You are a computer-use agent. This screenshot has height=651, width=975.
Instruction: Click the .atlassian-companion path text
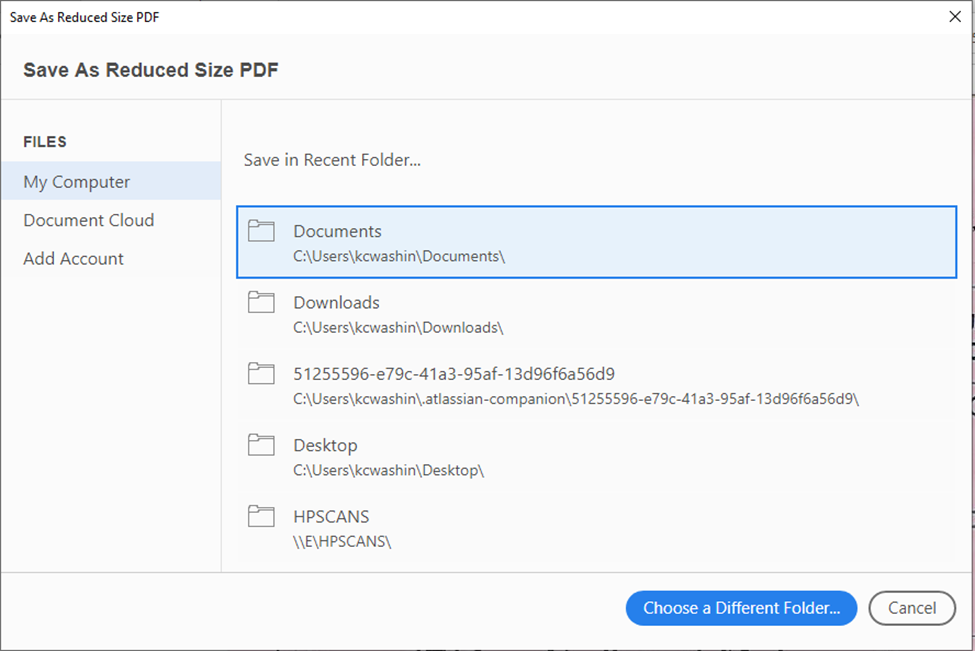576,398
